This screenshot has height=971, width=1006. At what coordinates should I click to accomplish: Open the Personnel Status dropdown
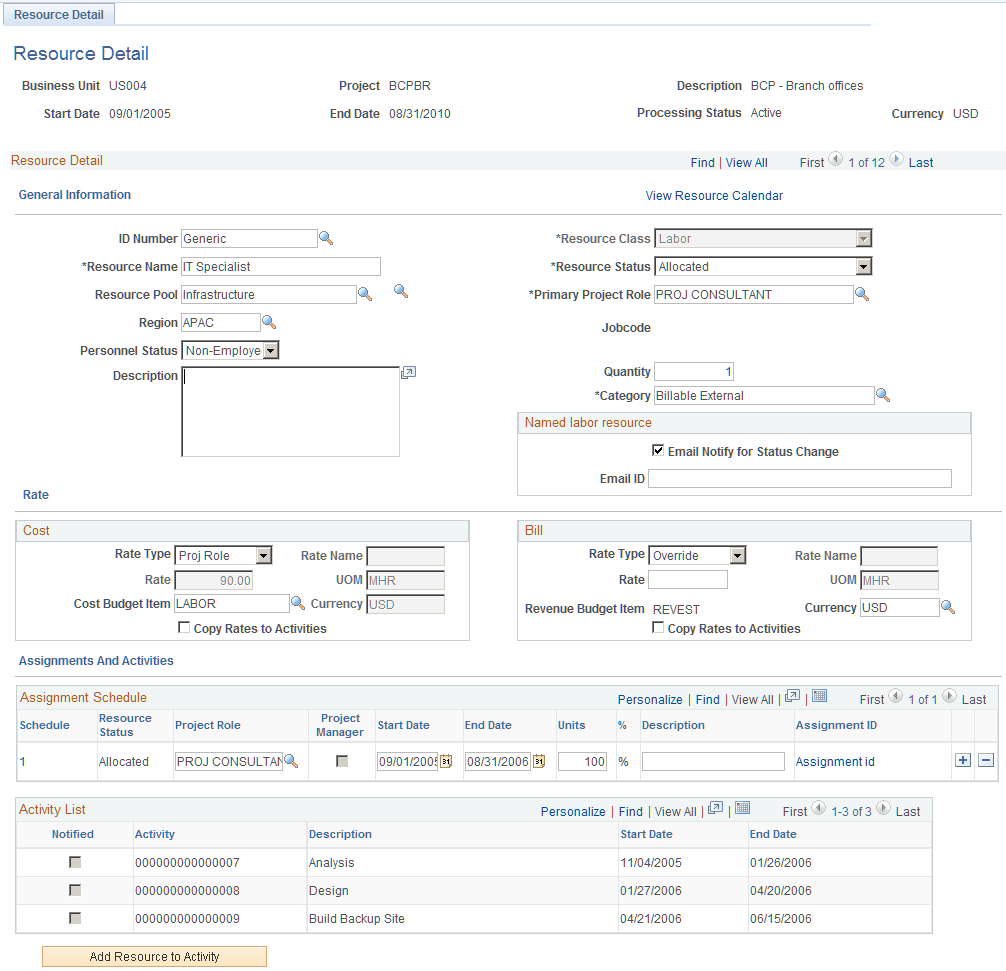click(268, 350)
